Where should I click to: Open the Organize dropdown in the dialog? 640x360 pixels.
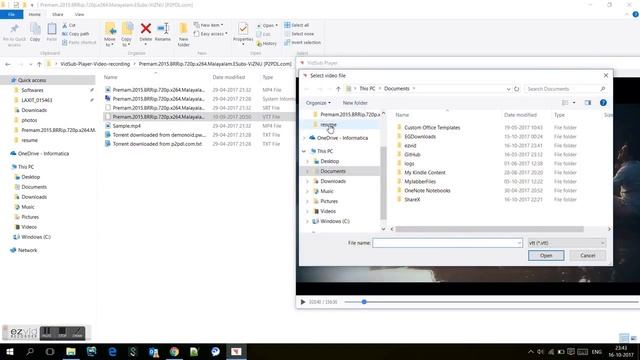pos(318,103)
